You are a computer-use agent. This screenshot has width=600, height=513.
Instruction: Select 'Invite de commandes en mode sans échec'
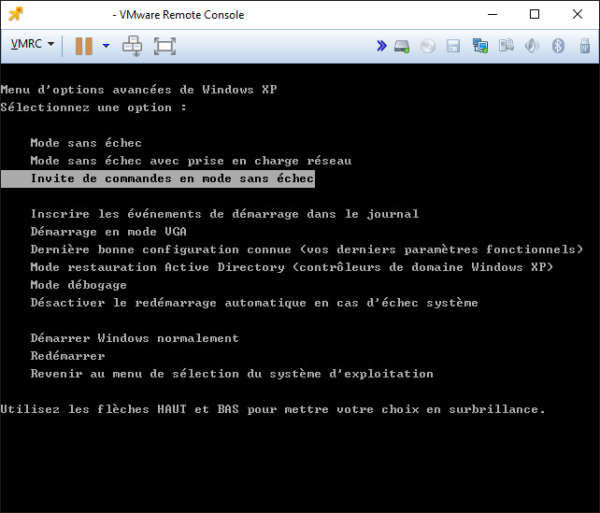coord(158,179)
